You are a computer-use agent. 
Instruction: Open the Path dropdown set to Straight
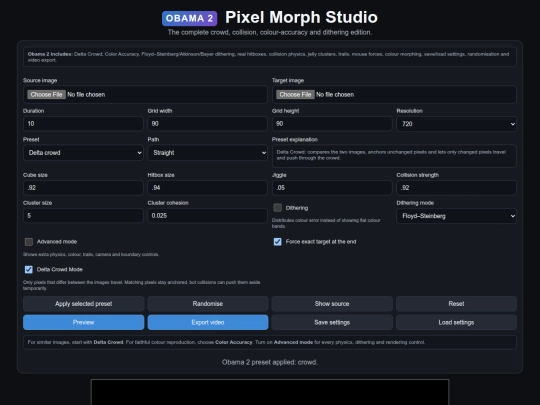[208, 153]
